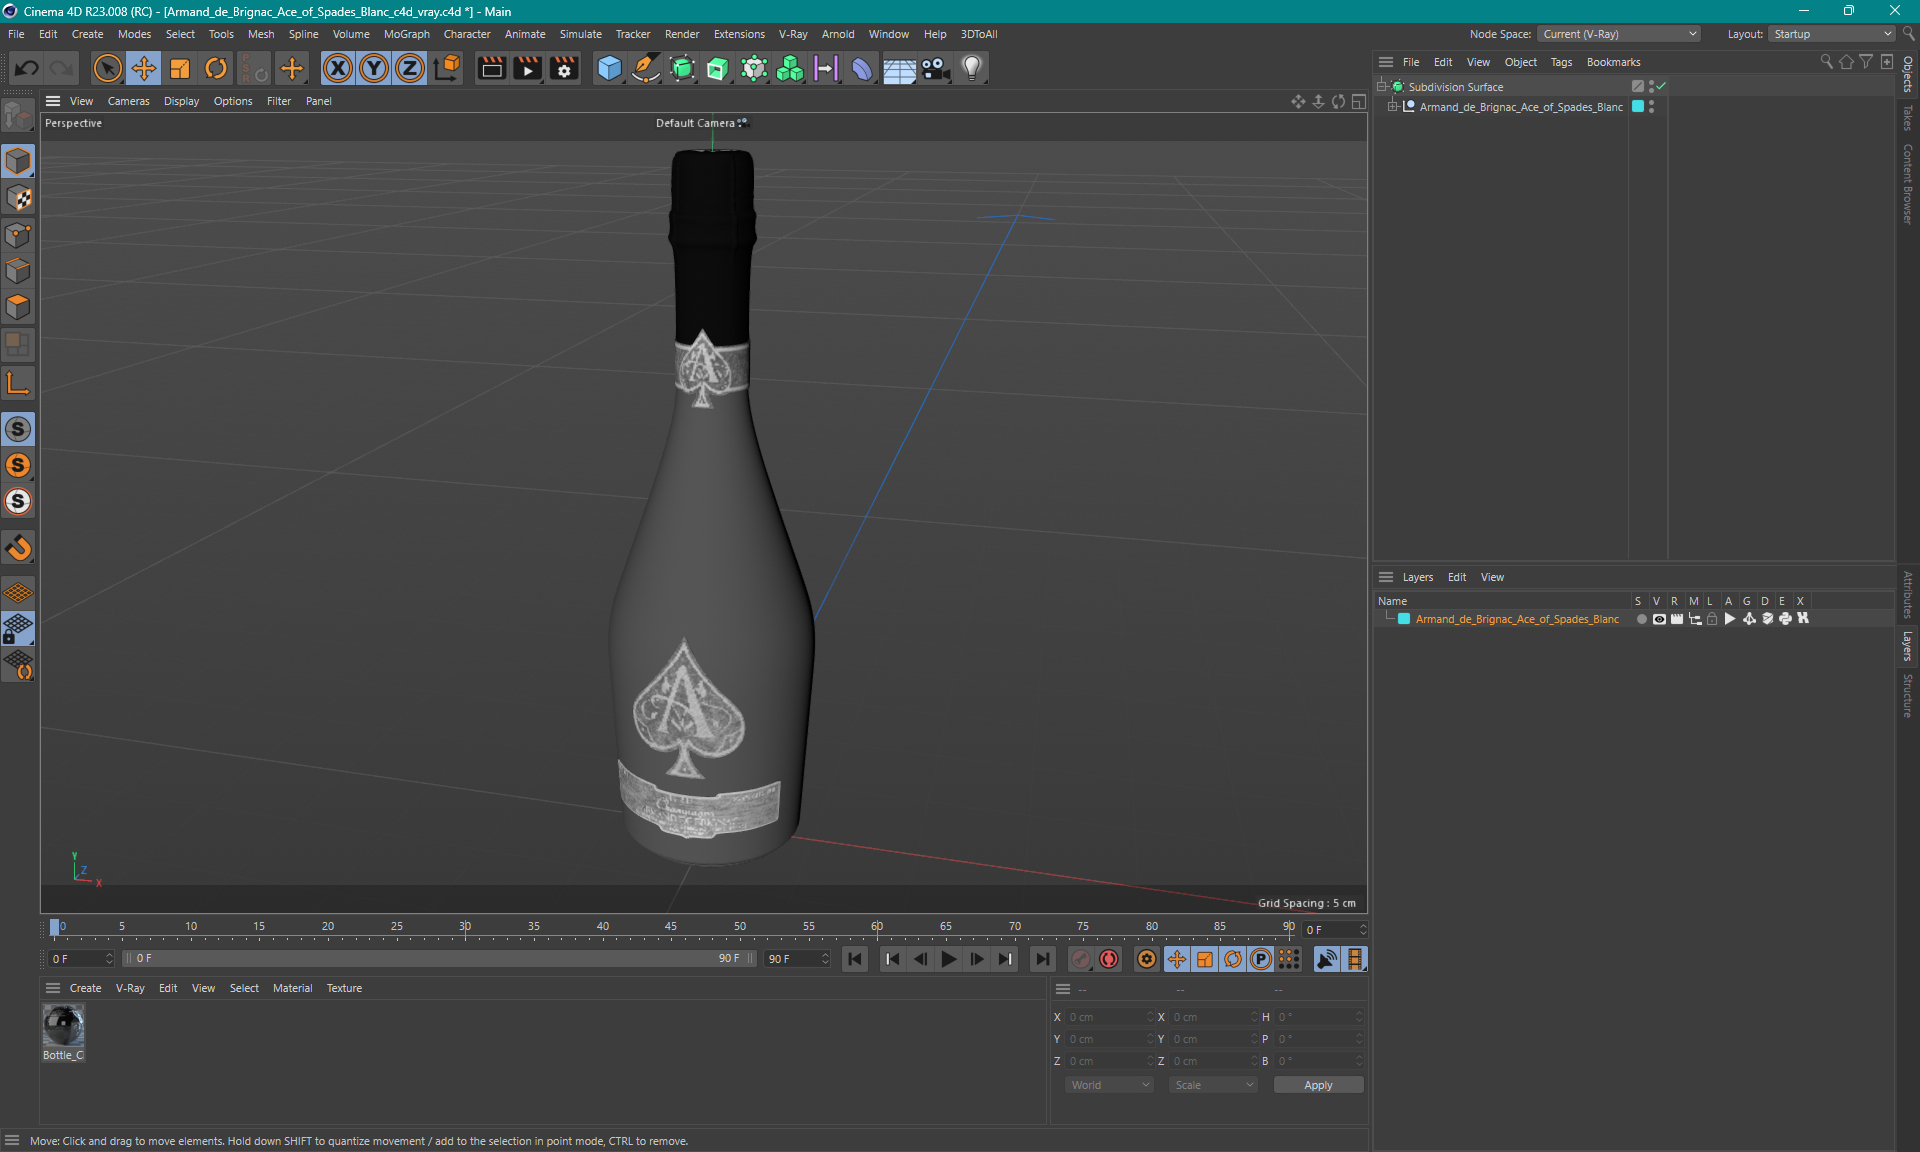
Task: Open material manager hamburger menu
Action: (x=53, y=988)
